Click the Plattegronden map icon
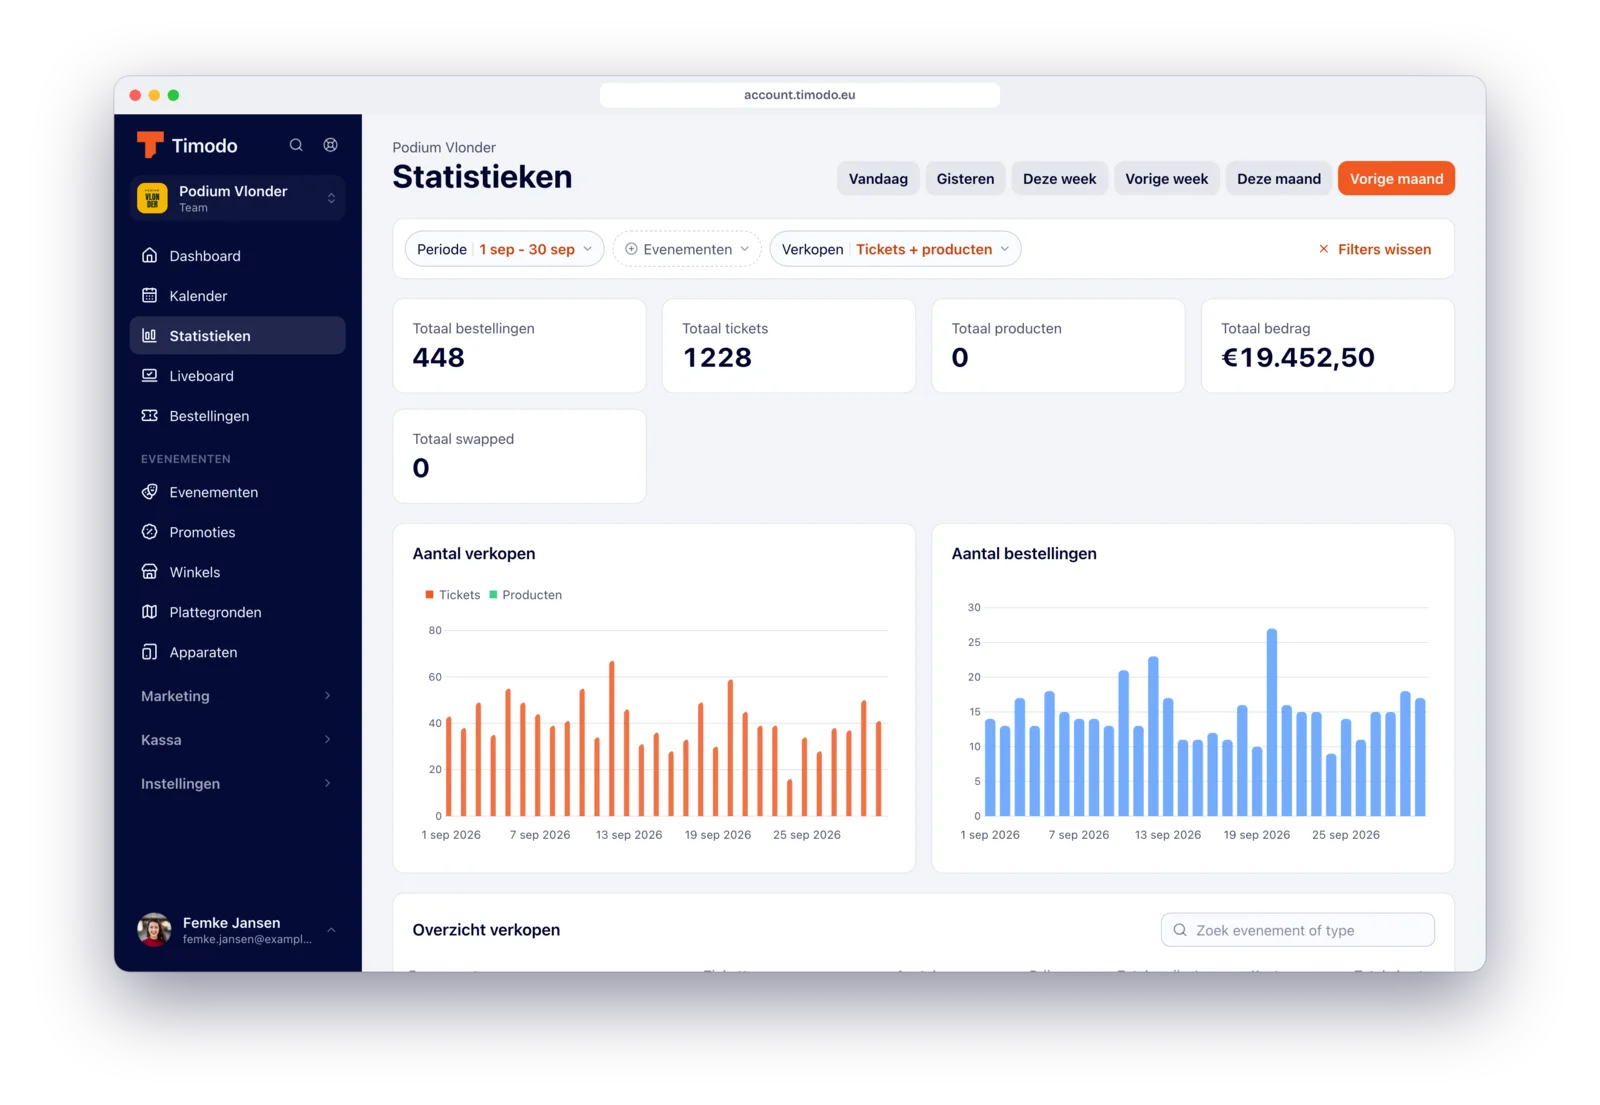 tap(150, 612)
